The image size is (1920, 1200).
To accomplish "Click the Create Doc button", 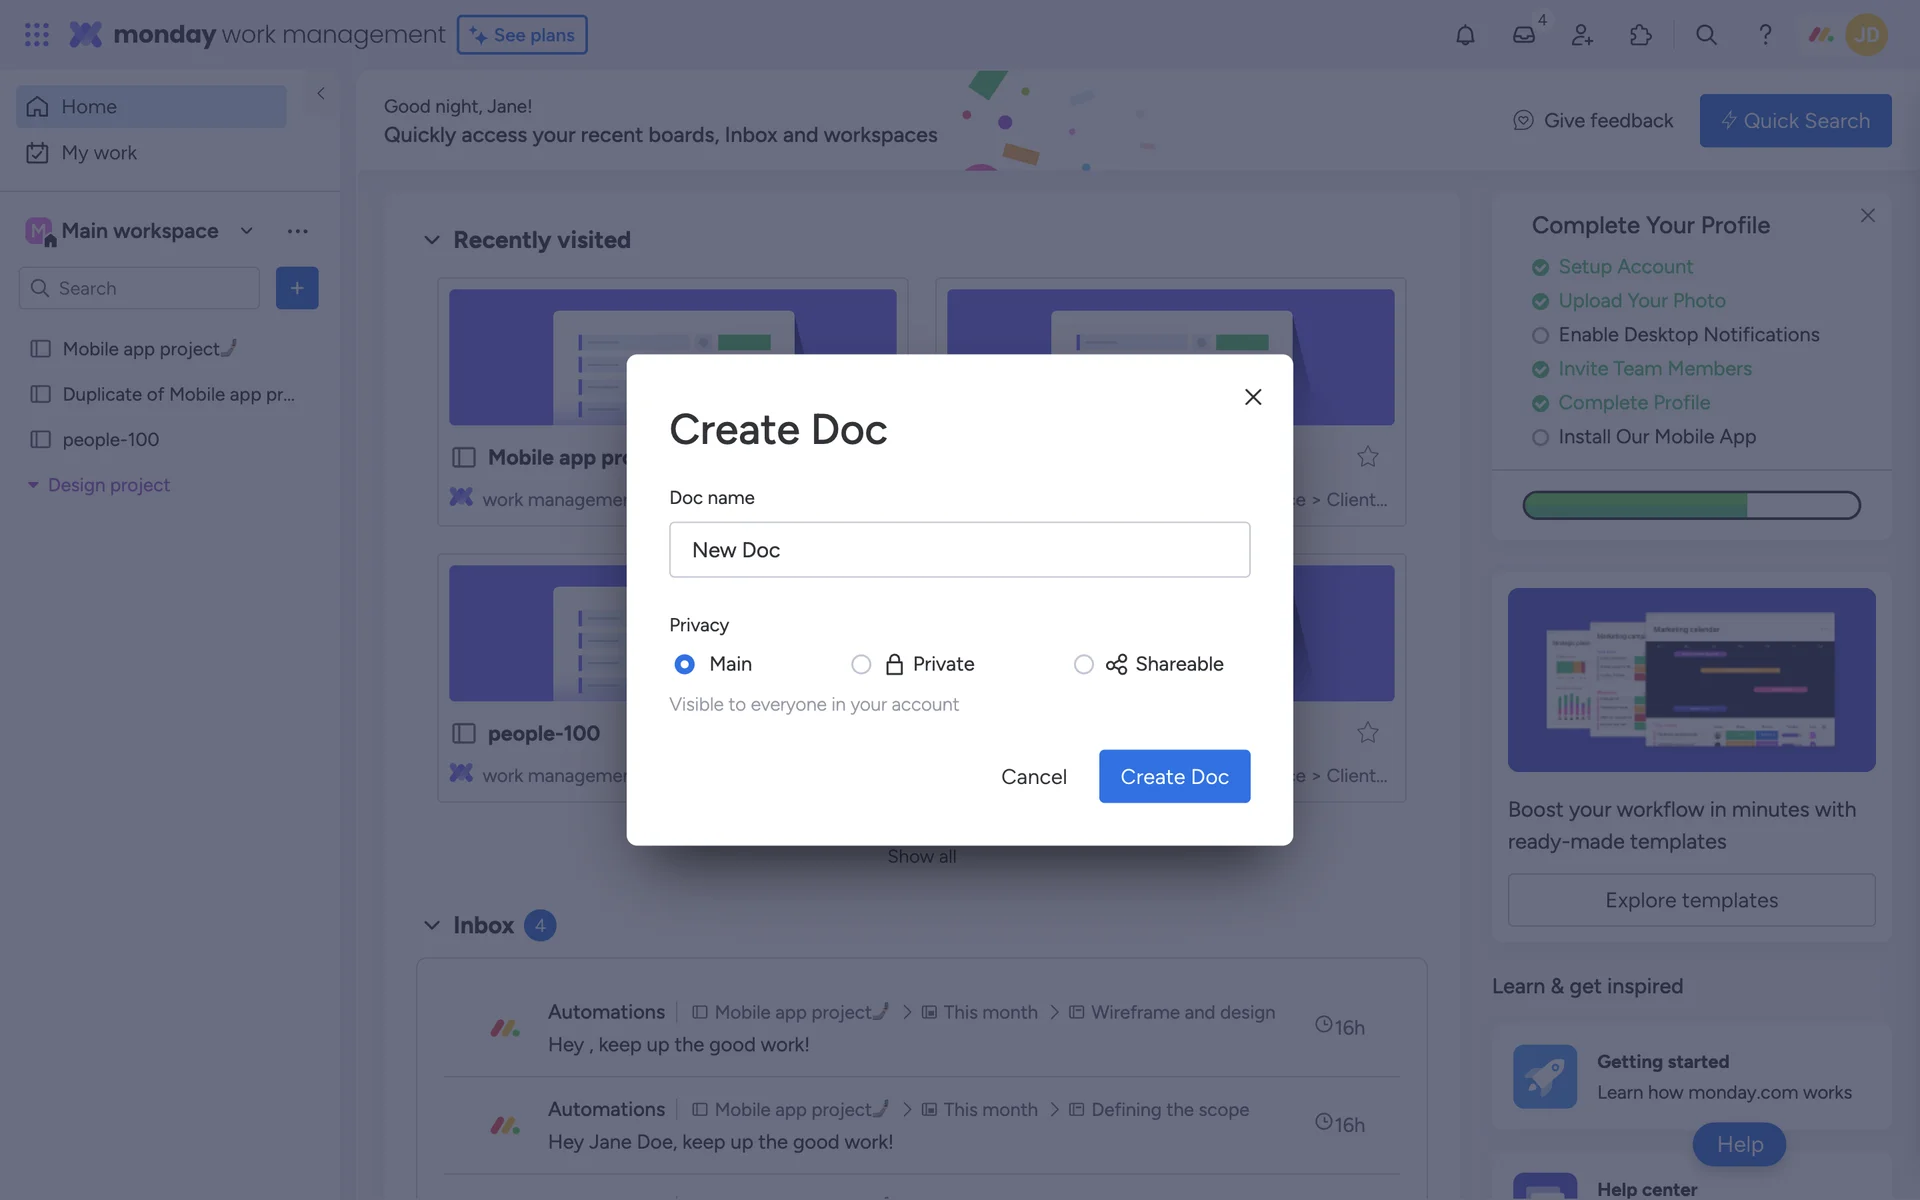I will (1174, 776).
